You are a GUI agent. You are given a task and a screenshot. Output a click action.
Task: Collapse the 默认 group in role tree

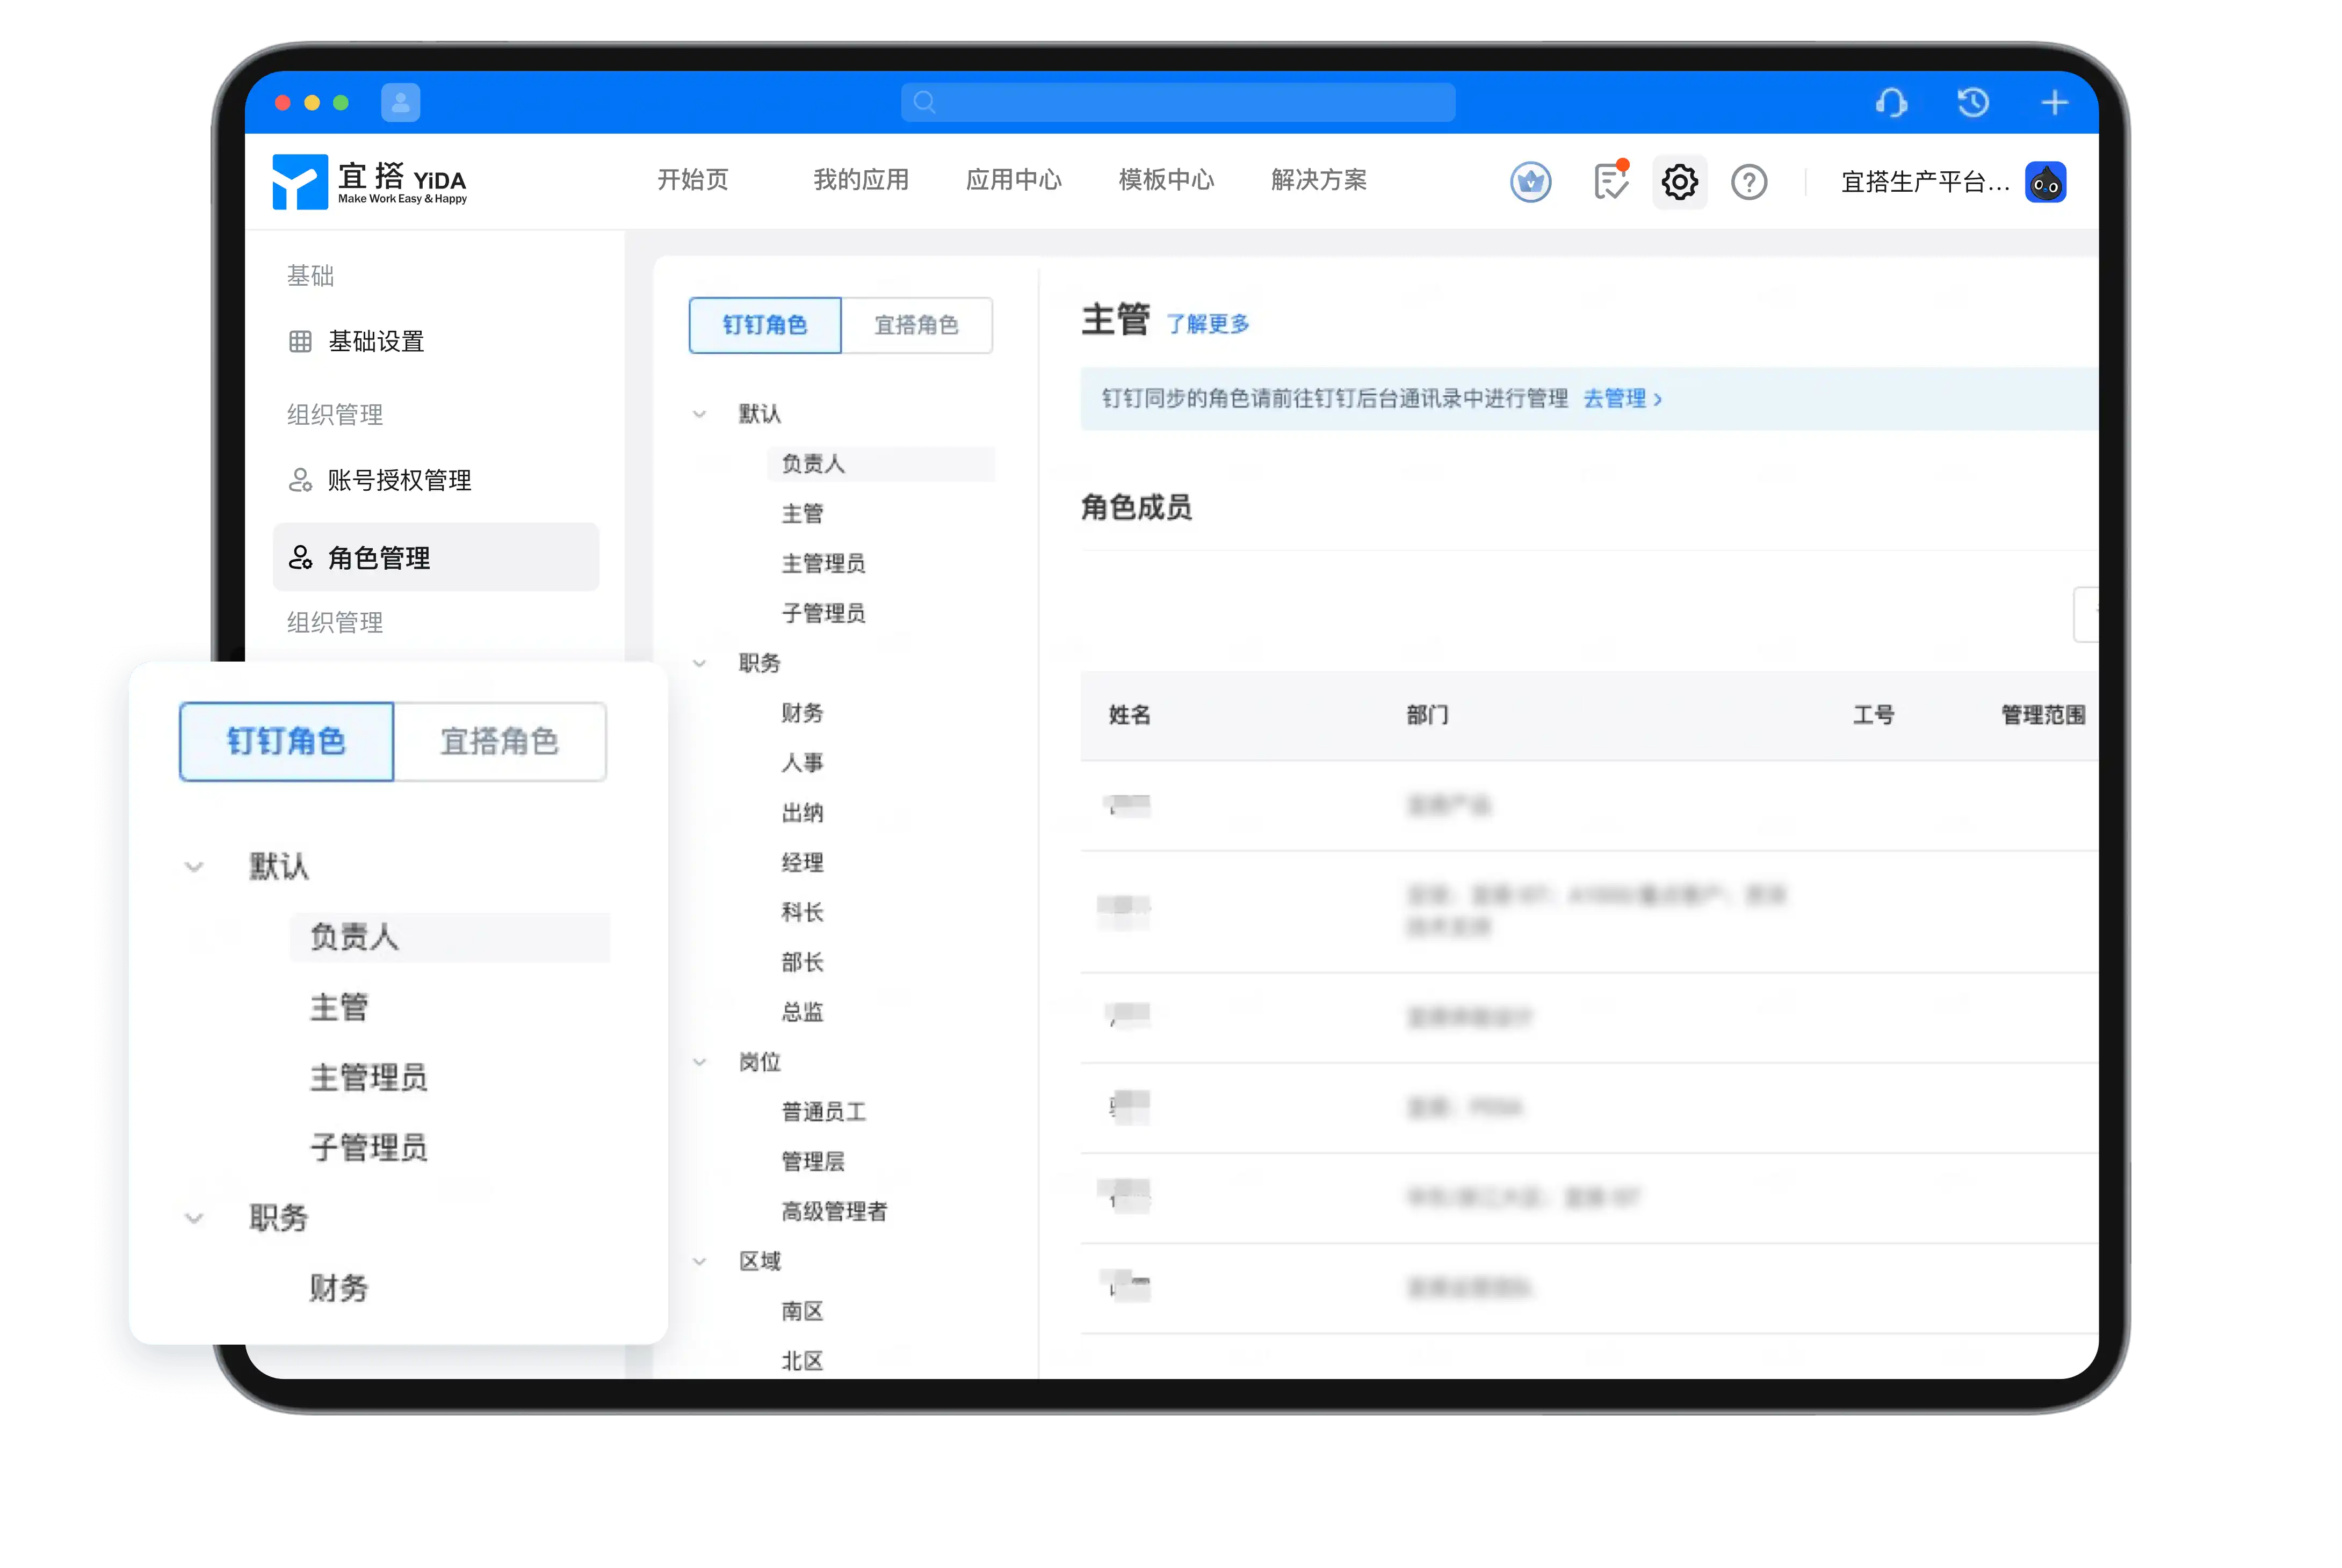(700, 414)
